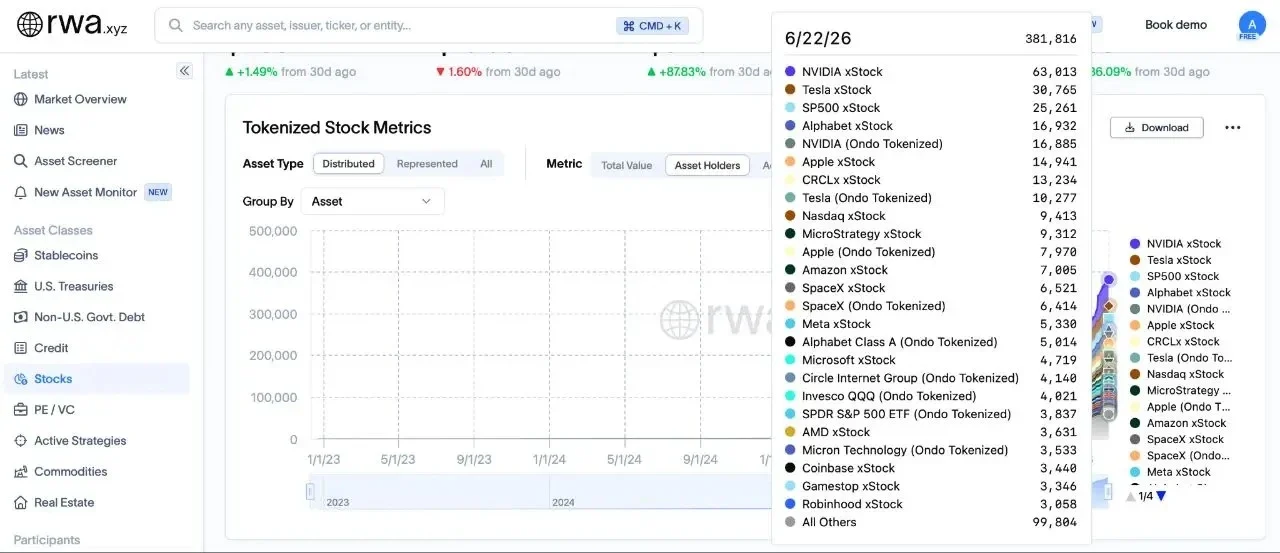Open the three-dot more options menu
The height and width of the screenshot is (553, 1280).
click(1232, 128)
